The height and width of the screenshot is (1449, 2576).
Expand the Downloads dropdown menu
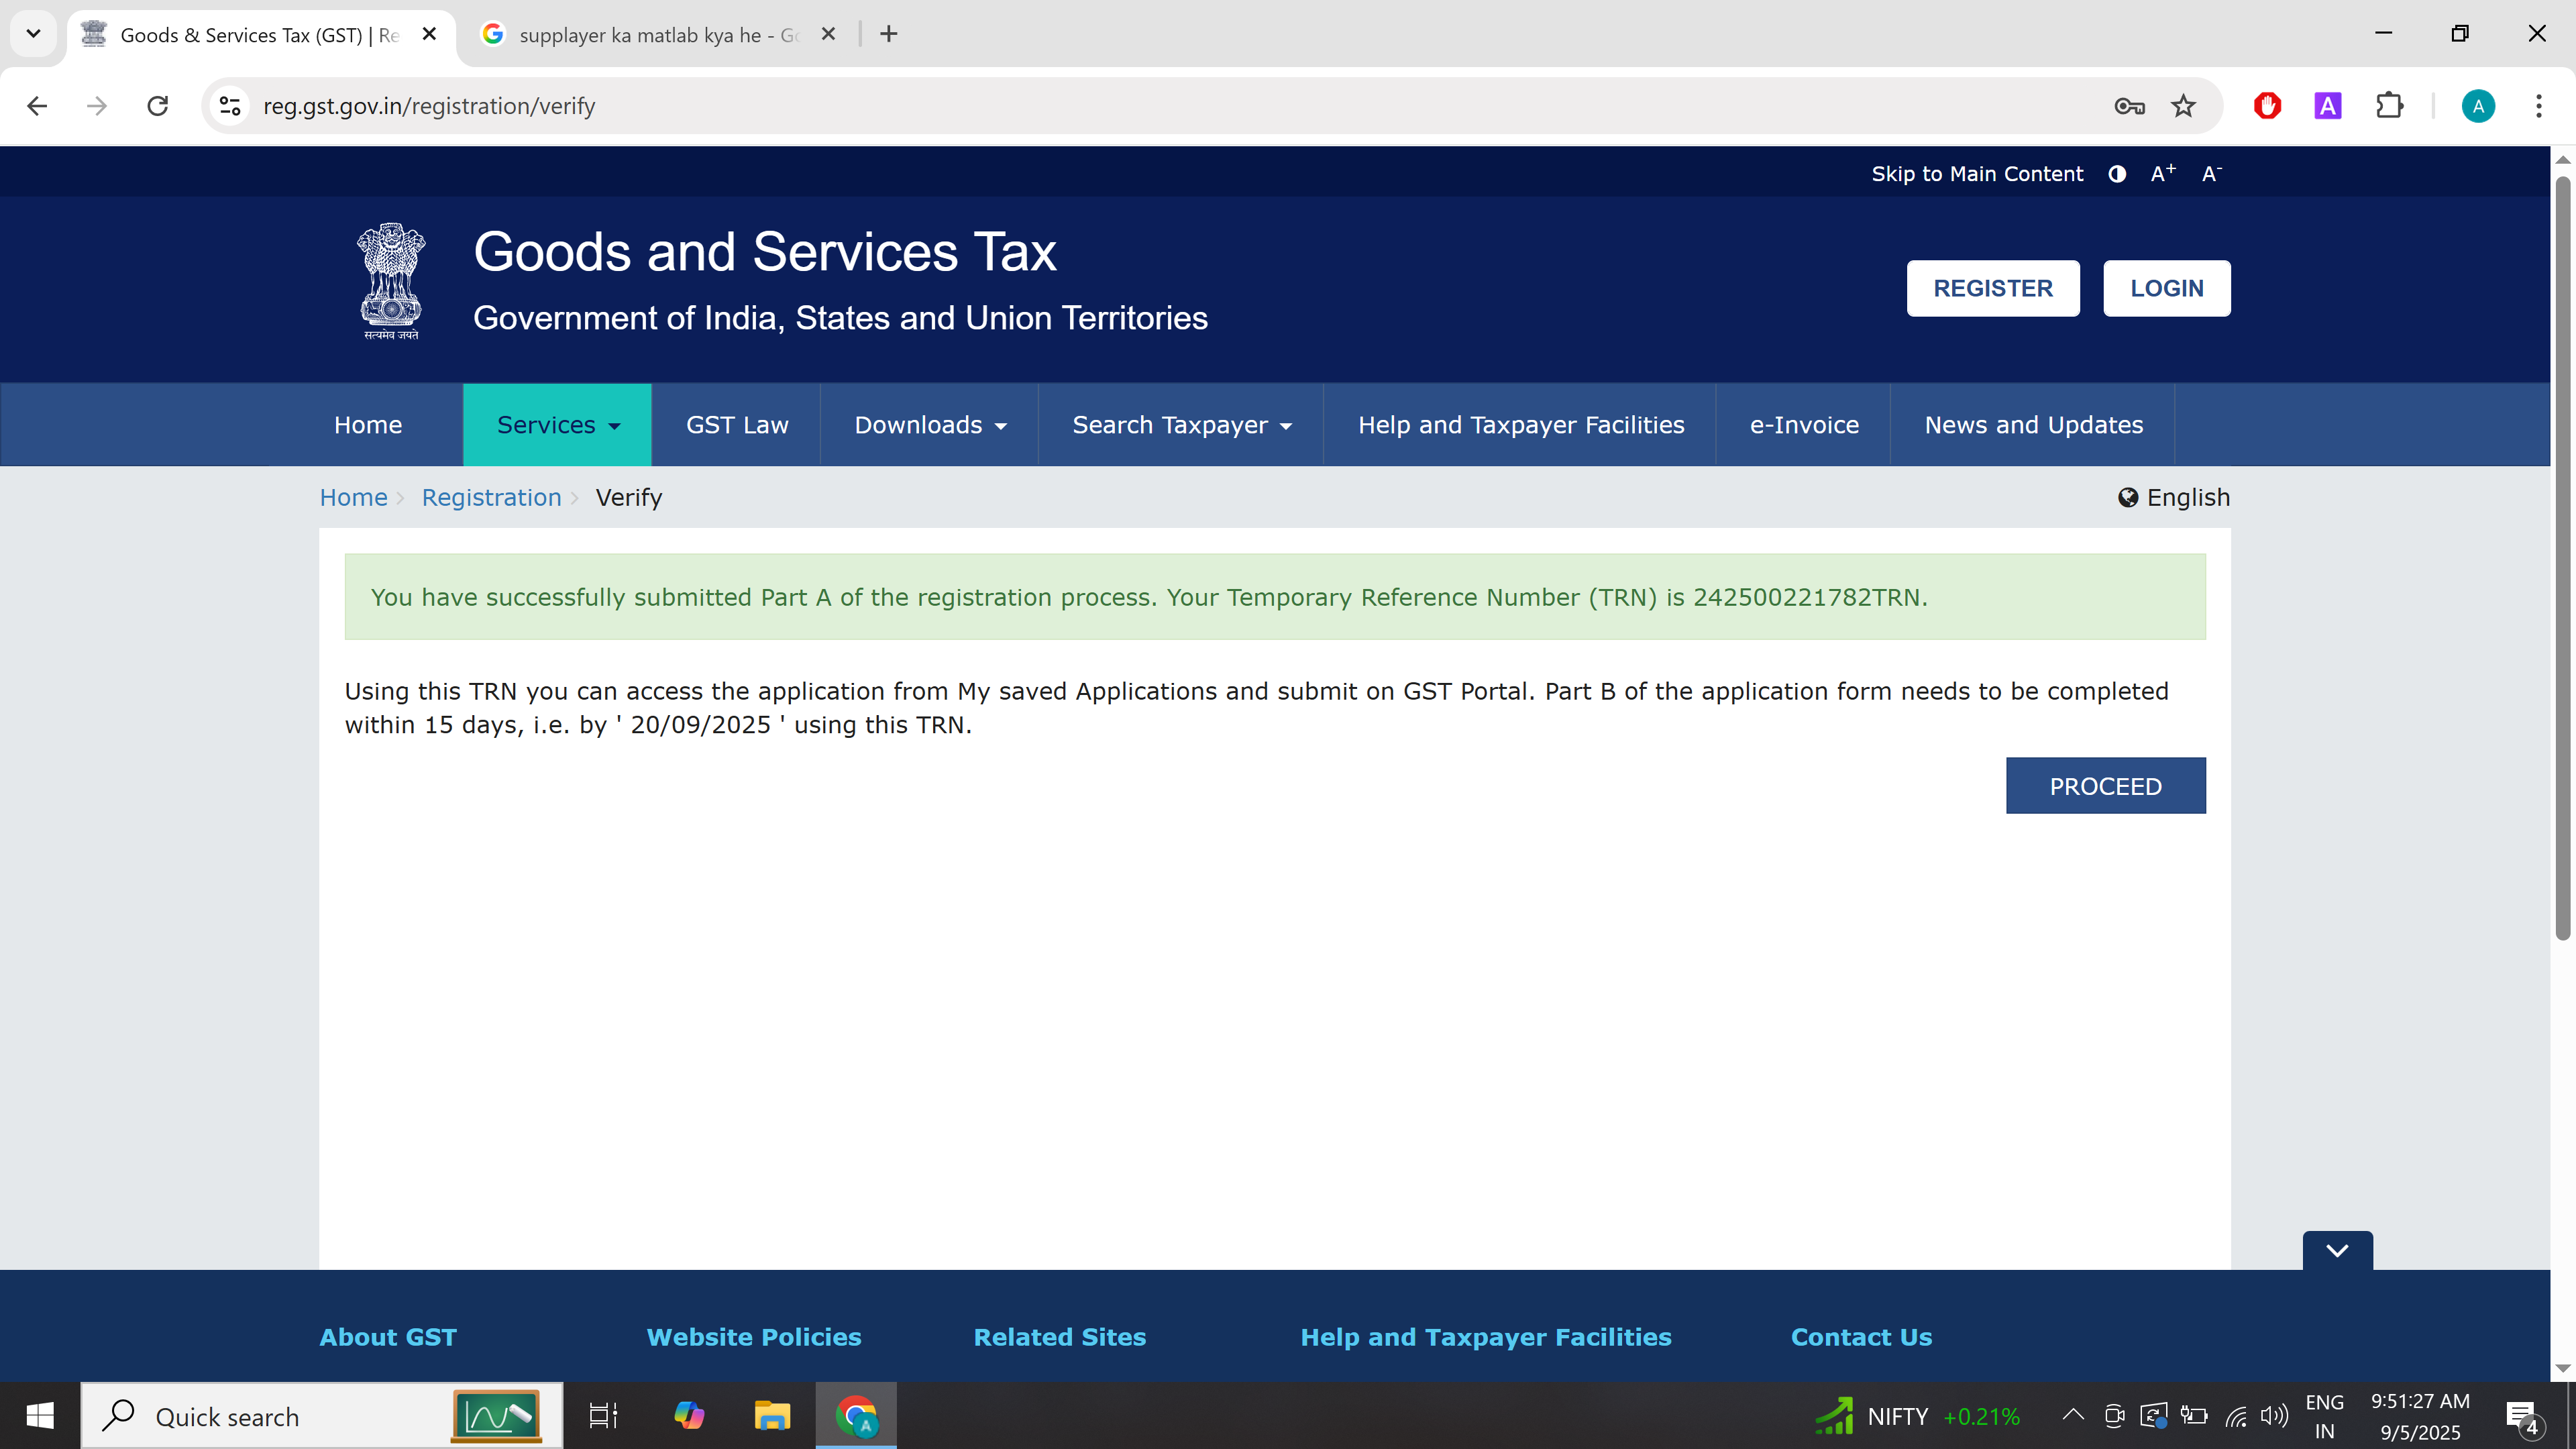click(x=929, y=425)
